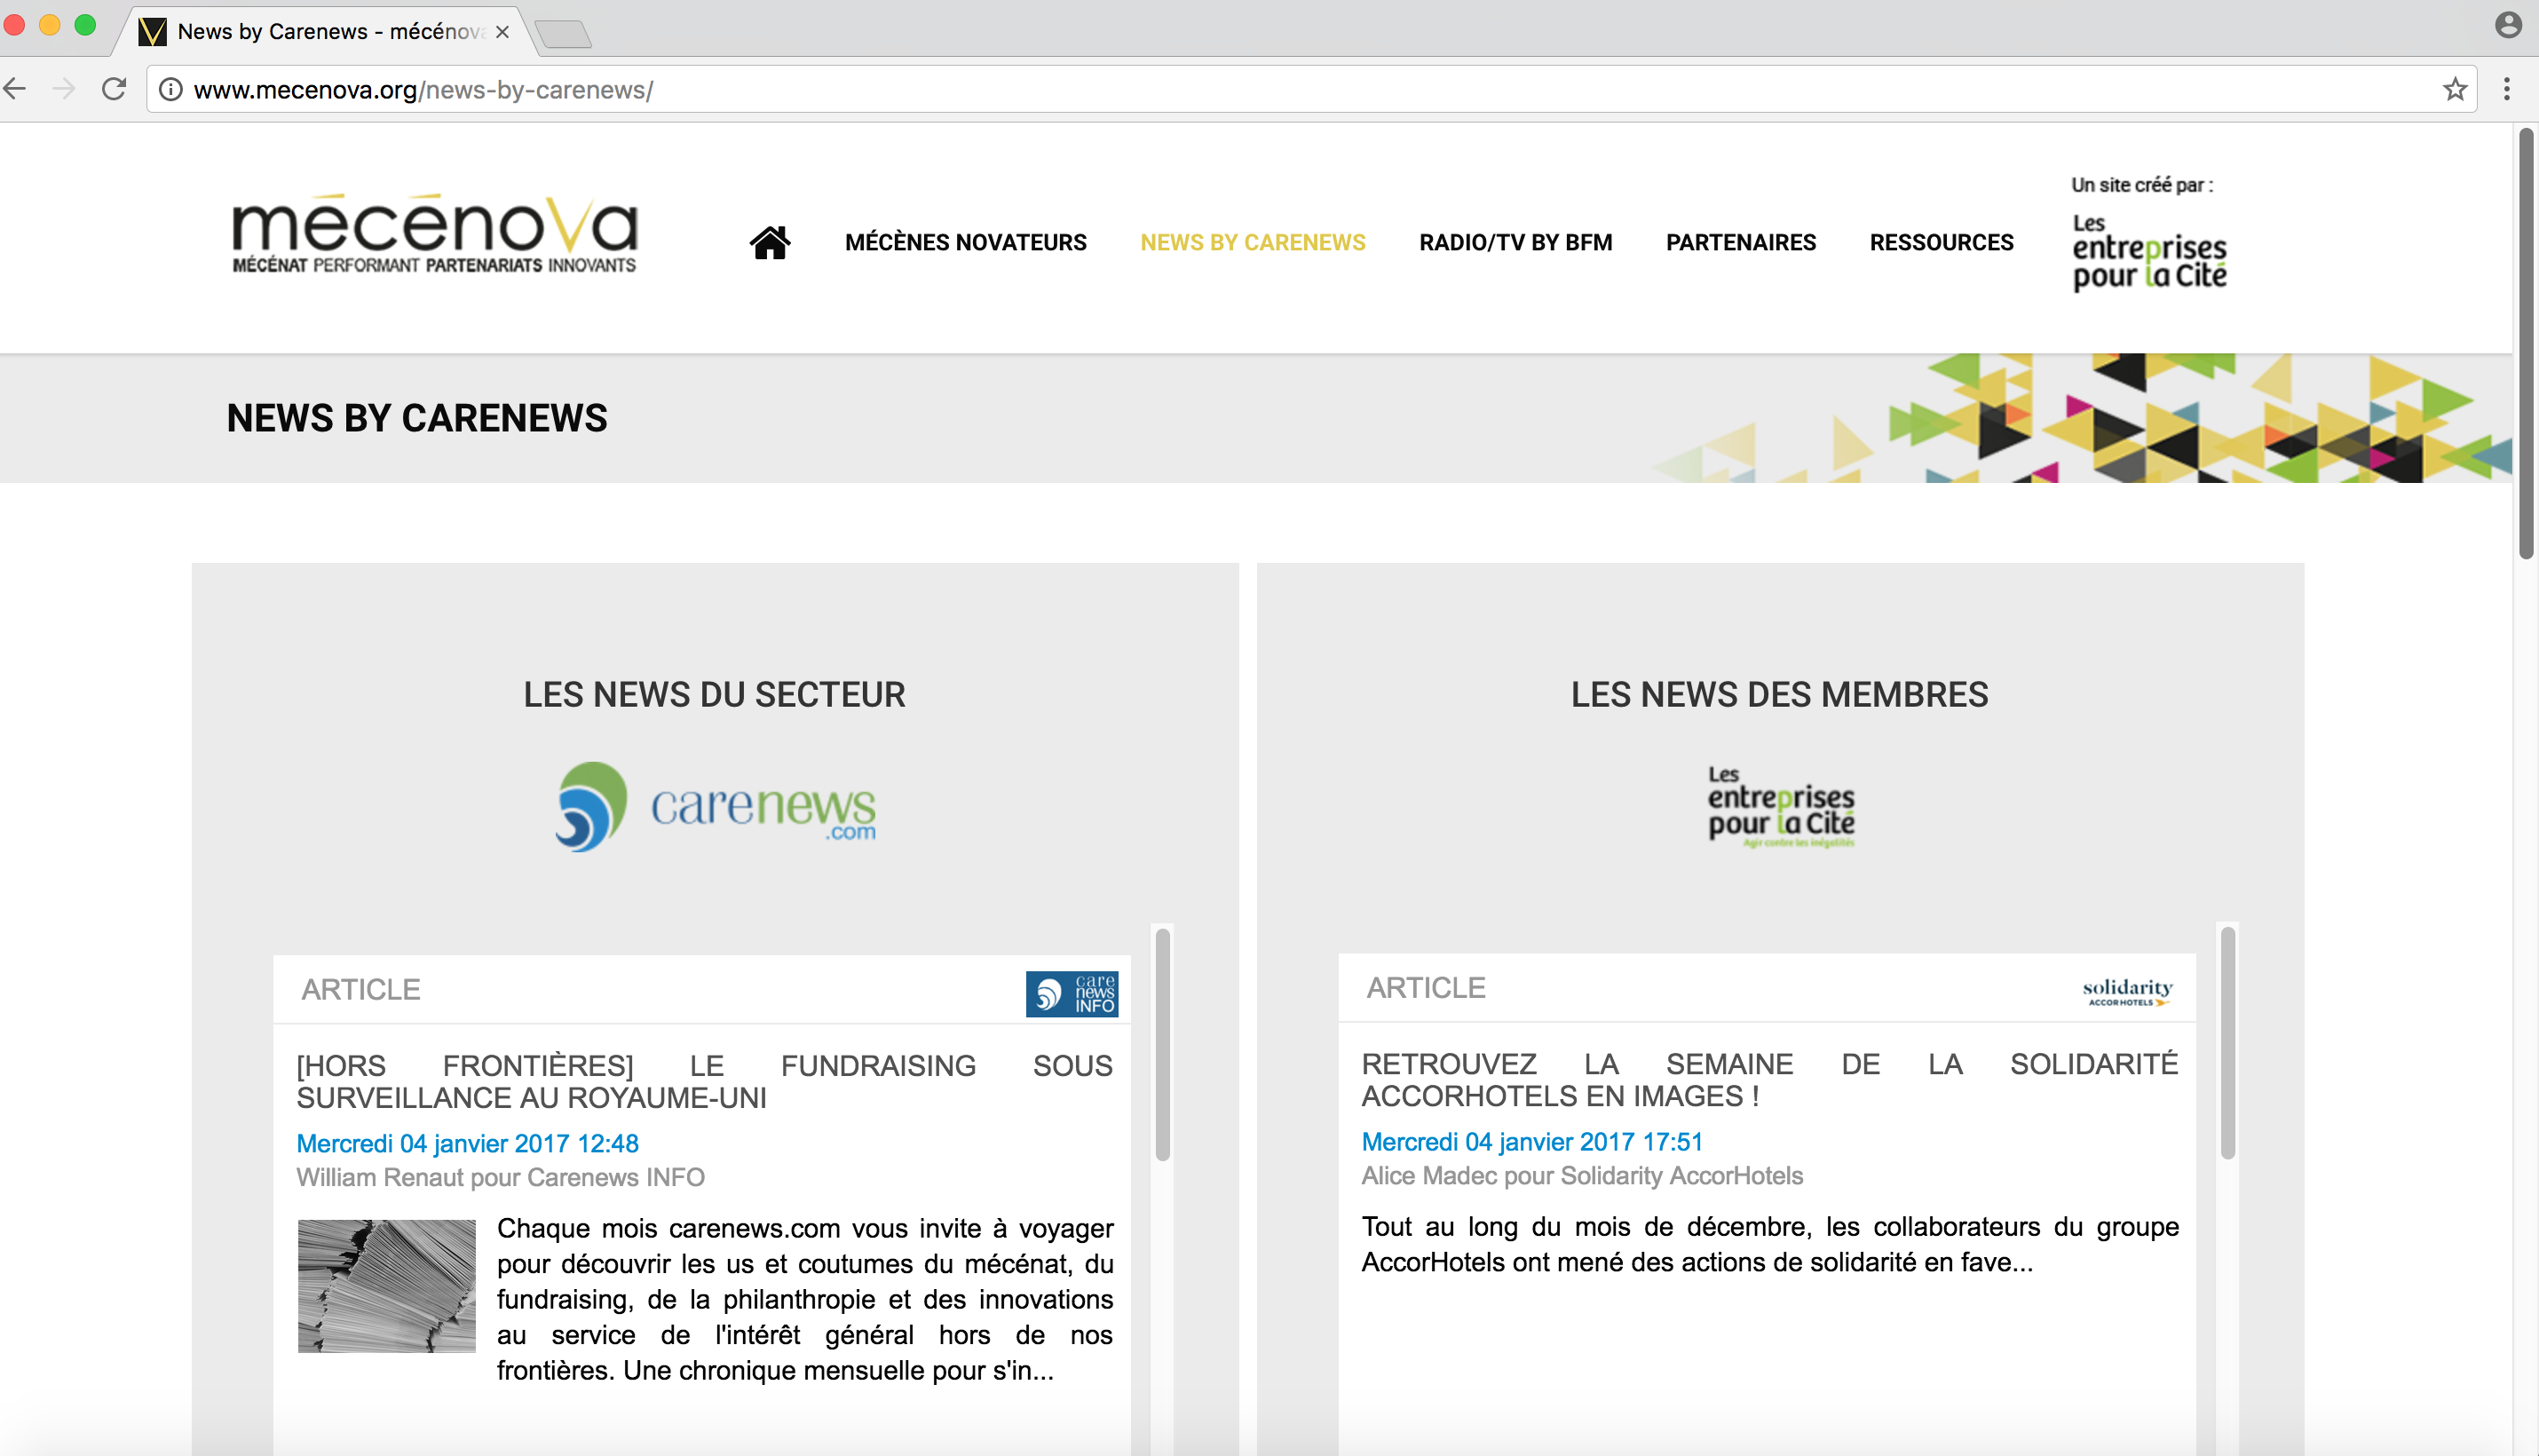Click the sector news list scrollbar
The image size is (2539, 1456).
pyautogui.click(x=1162, y=1045)
